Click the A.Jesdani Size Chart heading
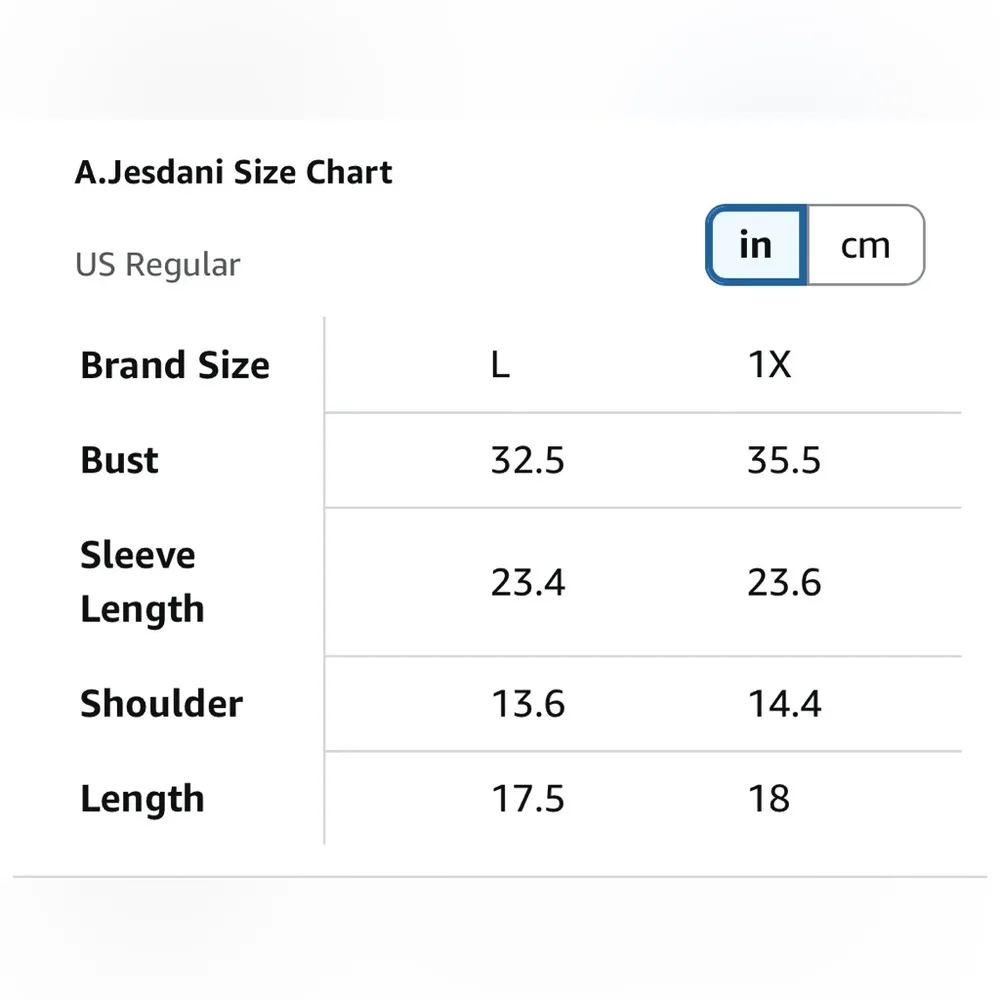This screenshot has width=1000, height=1000. [x=233, y=172]
